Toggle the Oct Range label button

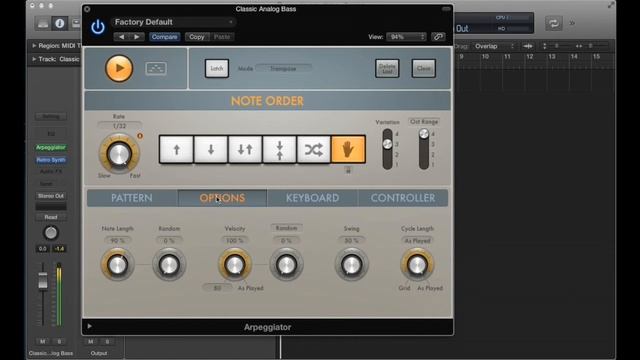(x=424, y=122)
